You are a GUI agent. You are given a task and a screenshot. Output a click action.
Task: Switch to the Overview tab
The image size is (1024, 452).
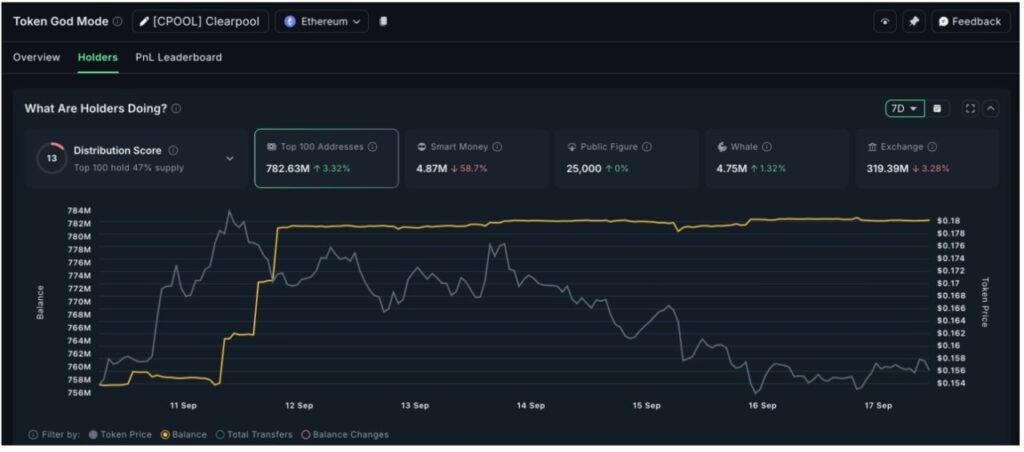(x=36, y=57)
